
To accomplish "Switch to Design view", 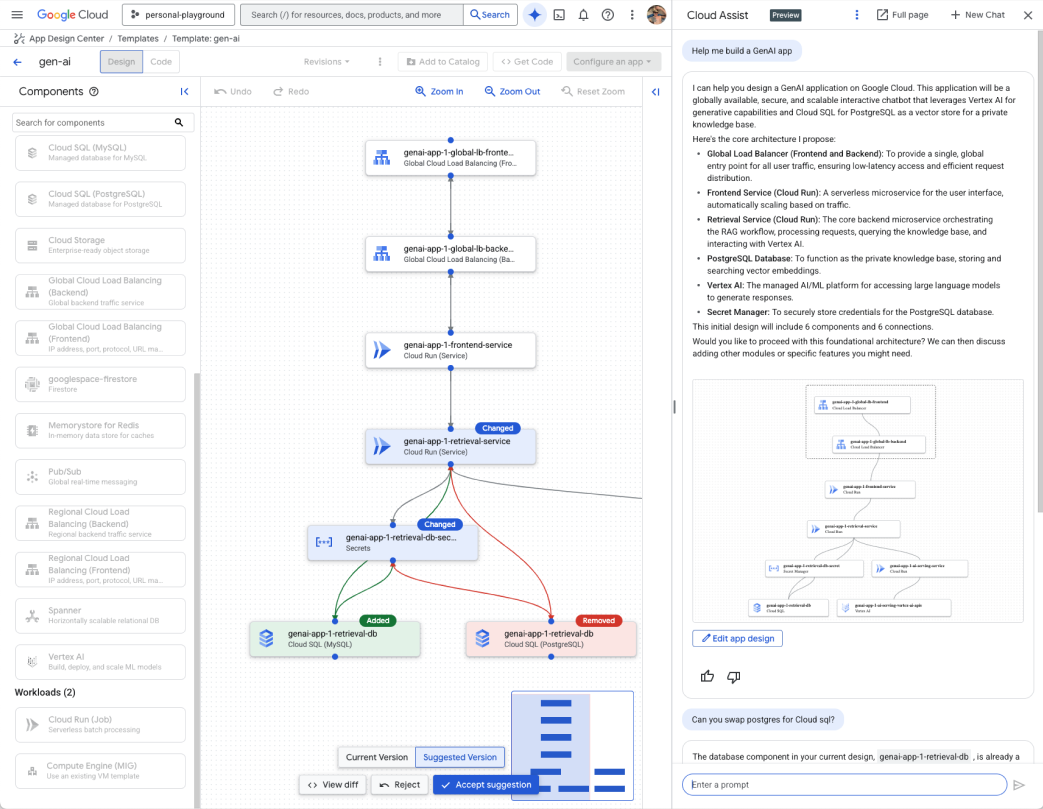I will [x=121, y=62].
